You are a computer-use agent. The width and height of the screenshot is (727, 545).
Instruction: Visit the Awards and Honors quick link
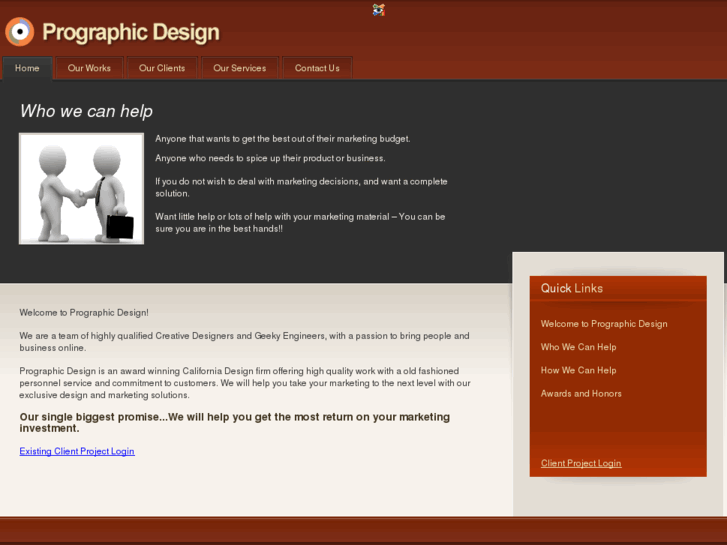point(581,393)
